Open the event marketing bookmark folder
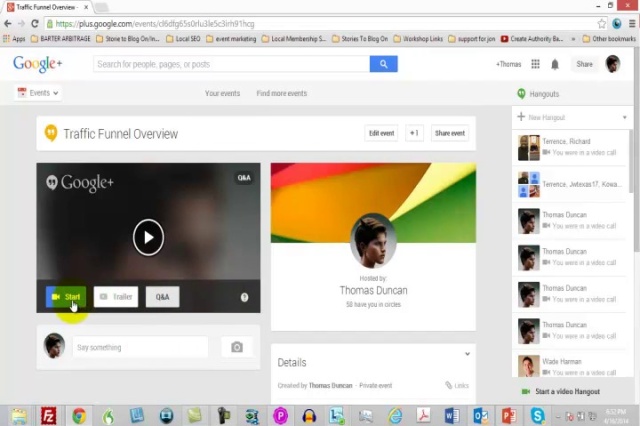The image size is (640, 426). point(231,39)
